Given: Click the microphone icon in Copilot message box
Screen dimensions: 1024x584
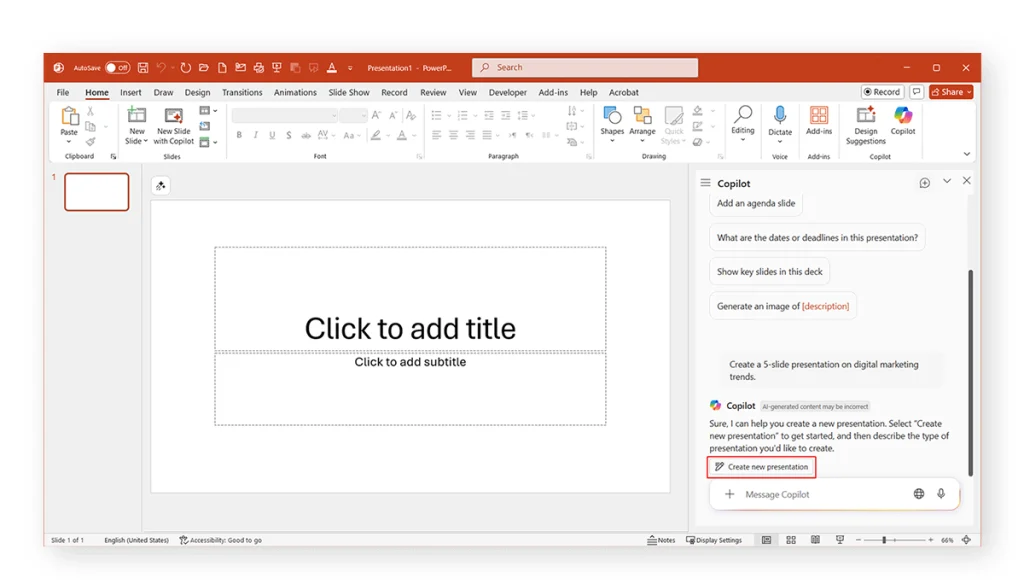Looking at the screenshot, I should (x=941, y=494).
